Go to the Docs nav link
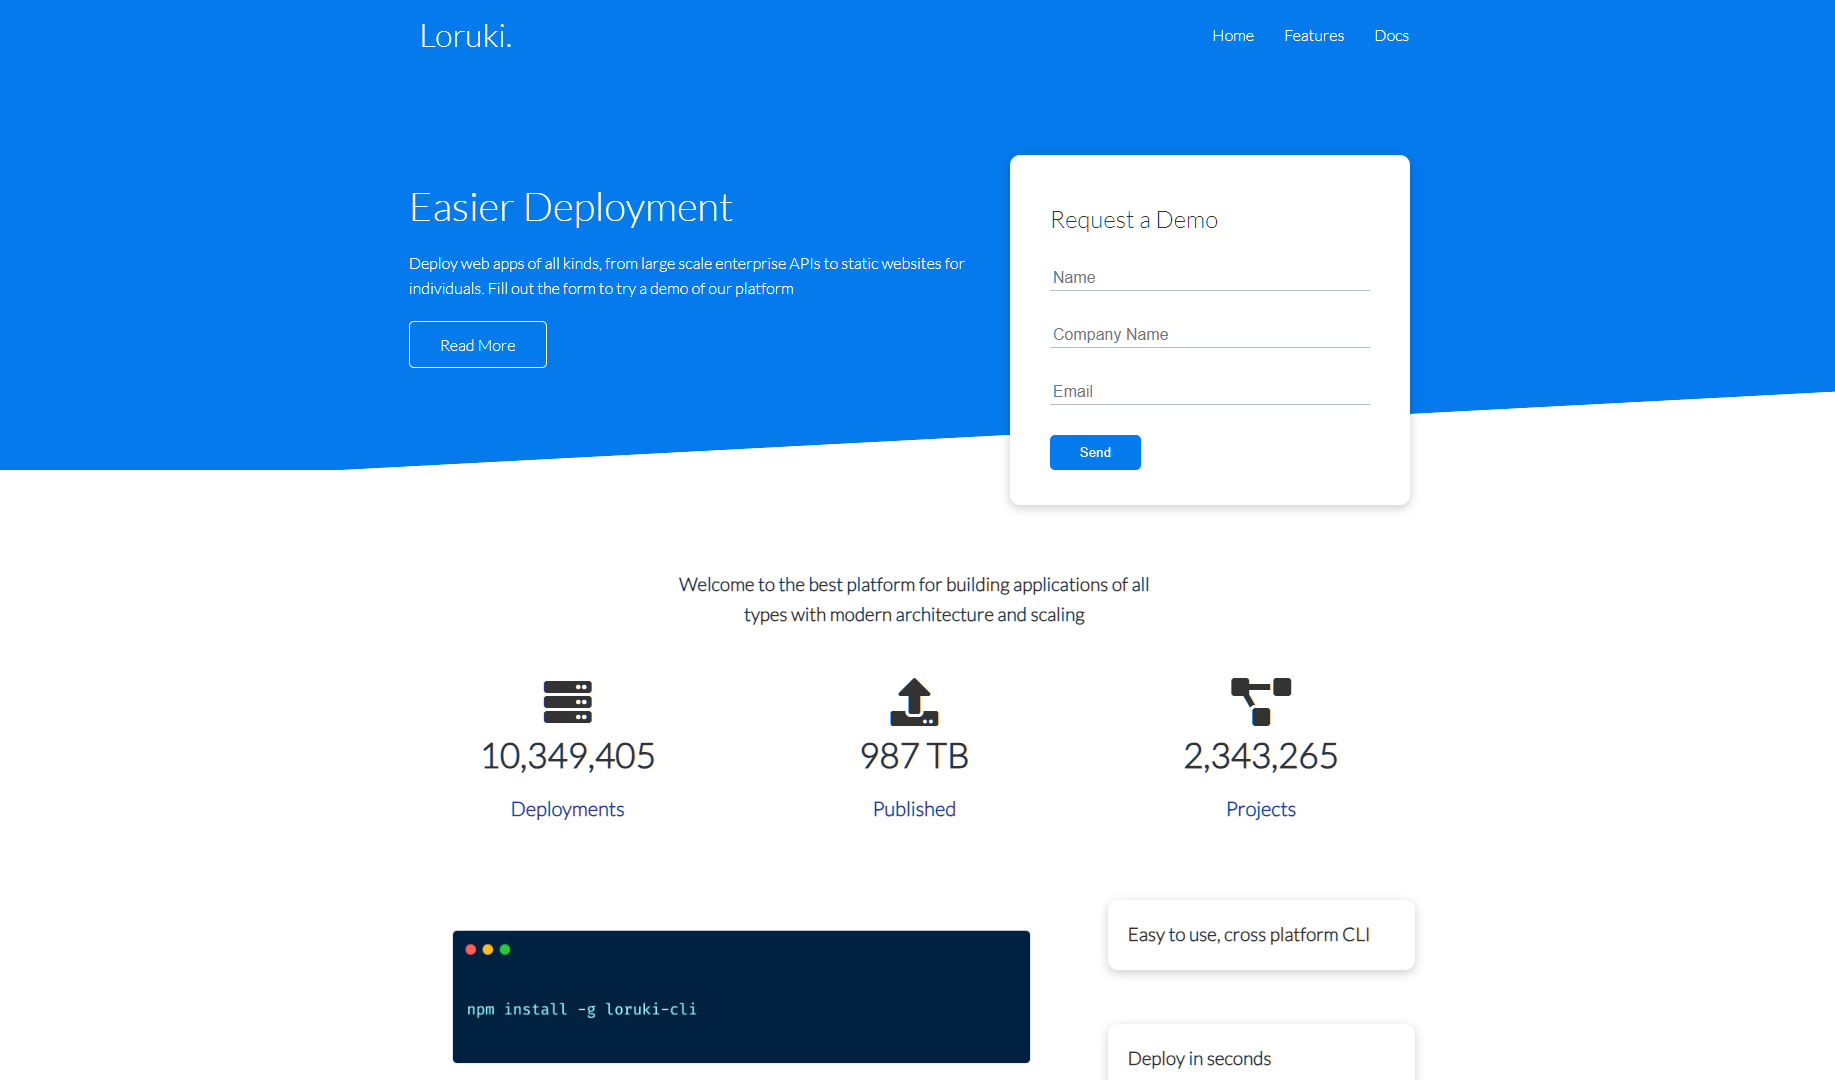Image resolution: width=1835 pixels, height=1080 pixels. (1391, 36)
